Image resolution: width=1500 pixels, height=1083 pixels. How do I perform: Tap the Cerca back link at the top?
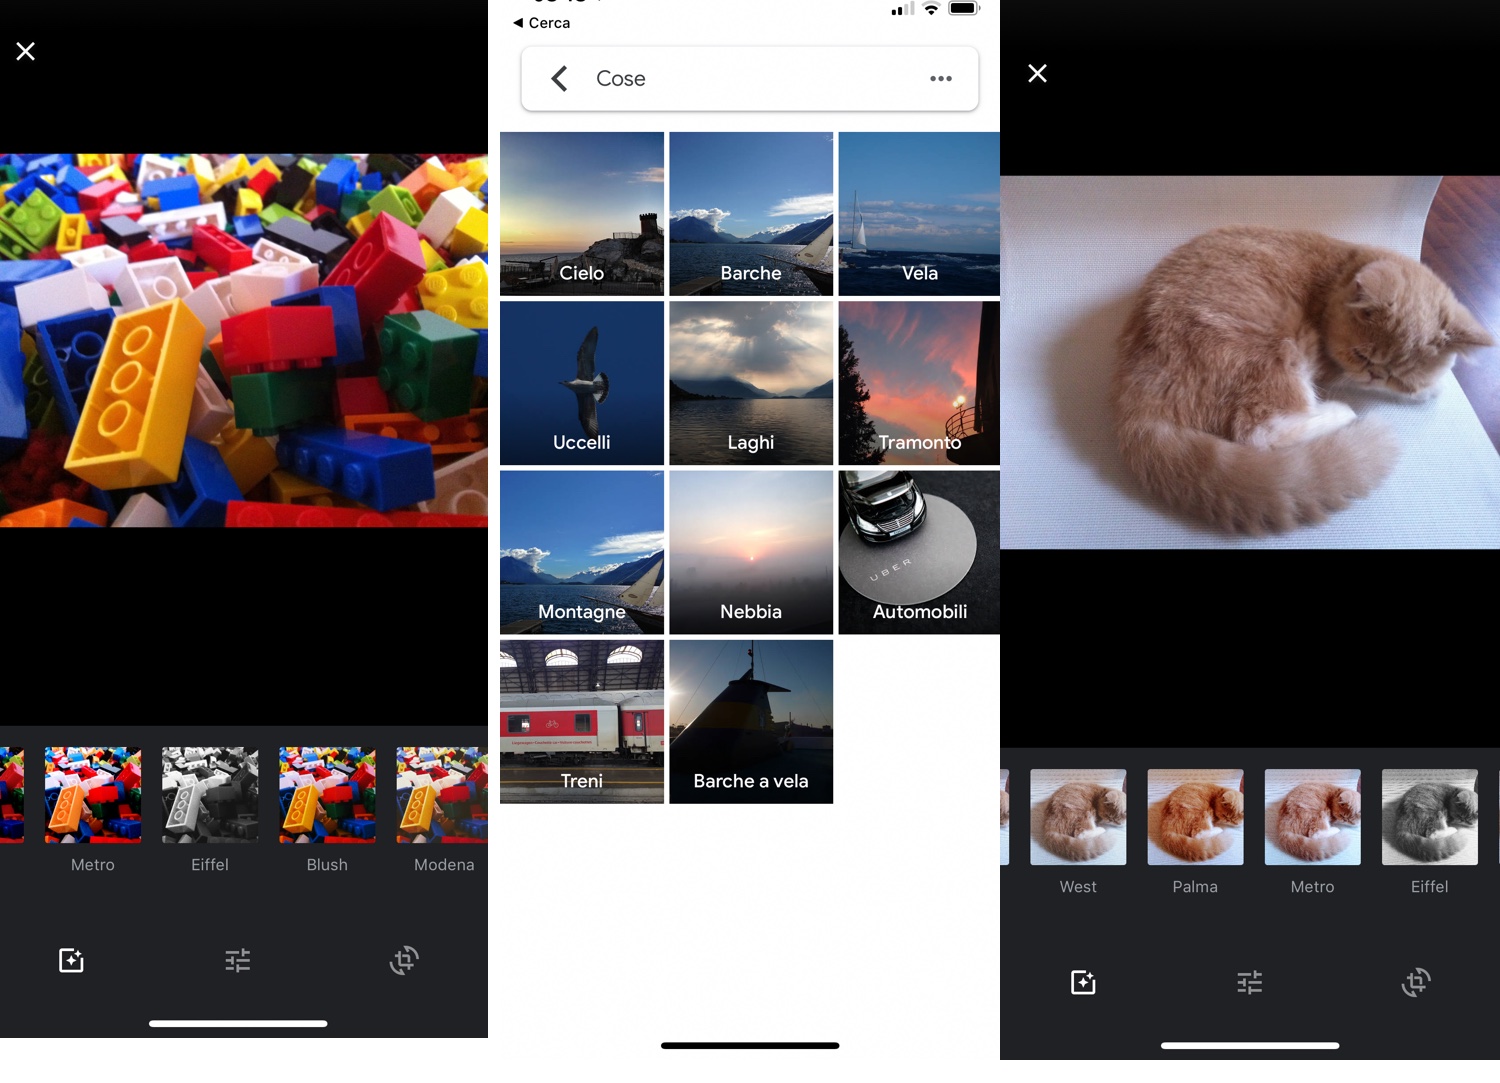[x=540, y=22]
